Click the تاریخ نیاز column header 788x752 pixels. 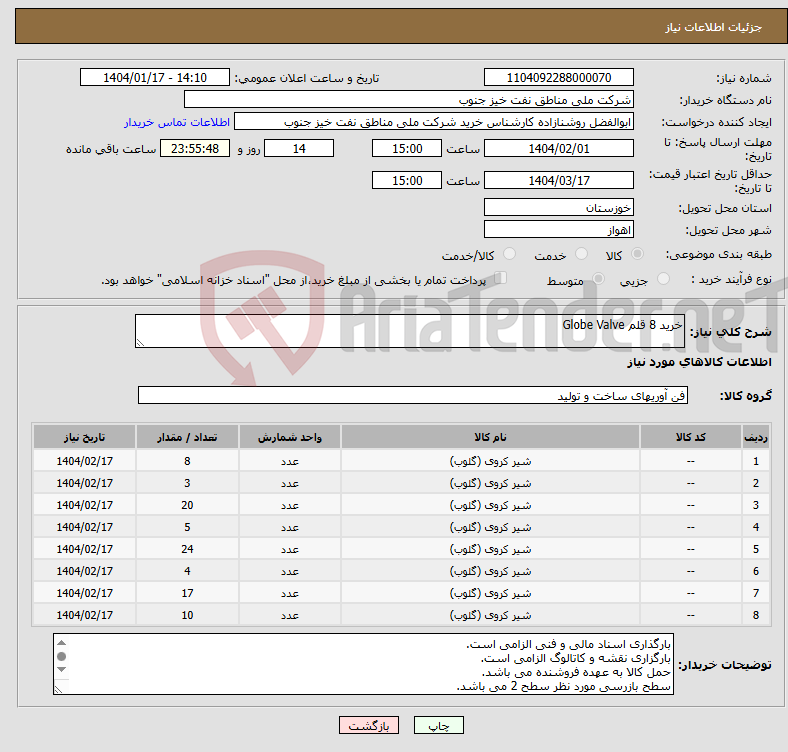(x=85, y=438)
